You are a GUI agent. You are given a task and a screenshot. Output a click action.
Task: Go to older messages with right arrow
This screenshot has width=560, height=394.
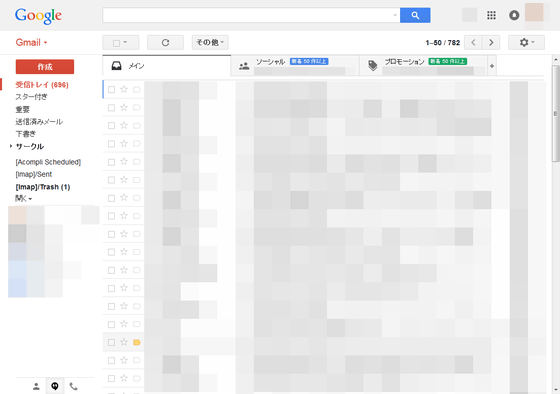[x=491, y=43]
